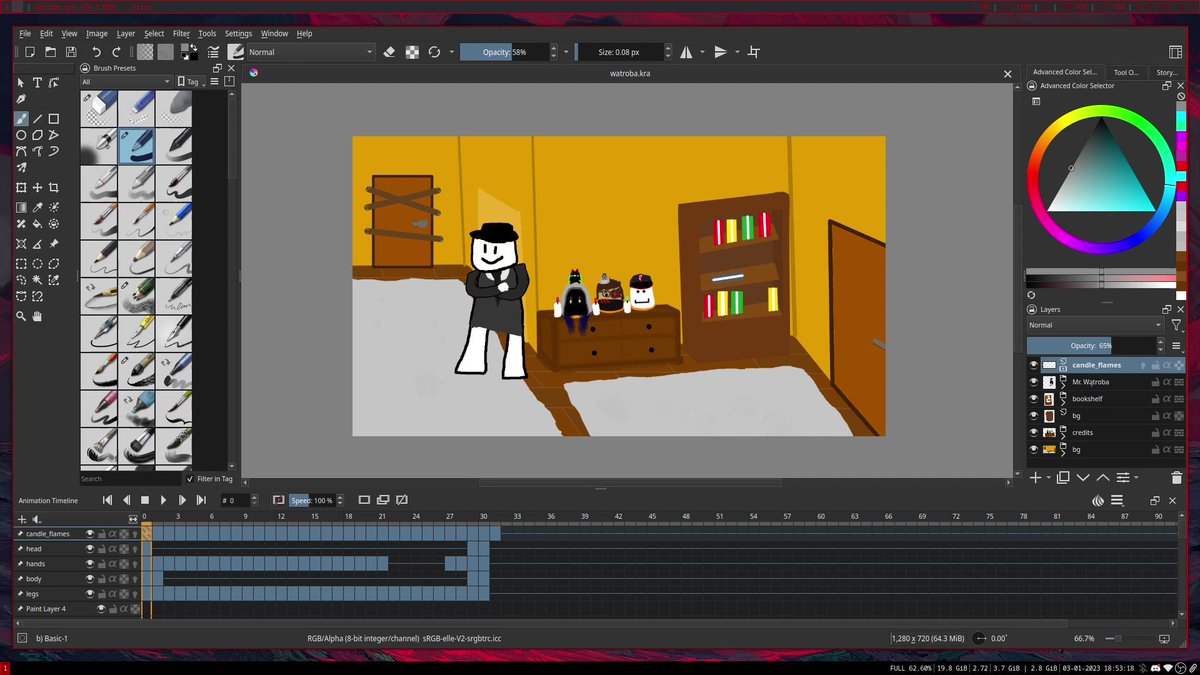This screenshot has height=675, width=1200.
Task: Open the layer blending mode dropdown
Action: [1095, 325]
